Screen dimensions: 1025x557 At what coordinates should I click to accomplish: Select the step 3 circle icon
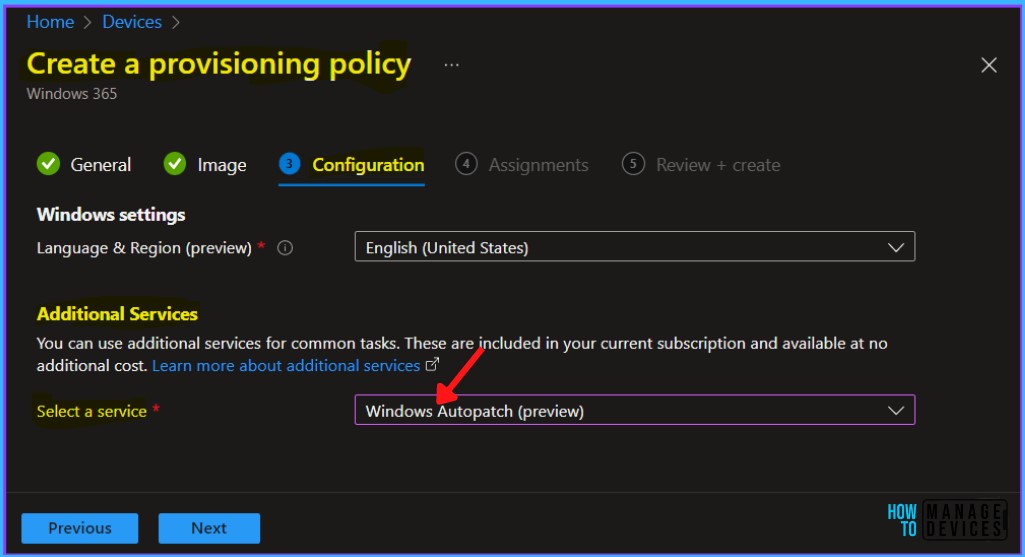290,164
